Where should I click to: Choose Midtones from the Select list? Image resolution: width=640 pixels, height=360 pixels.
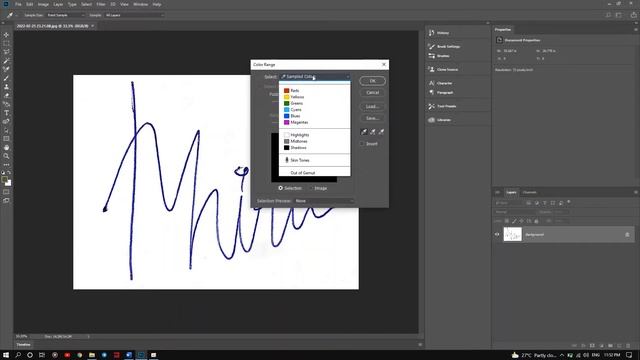click(x=314, y=141)
